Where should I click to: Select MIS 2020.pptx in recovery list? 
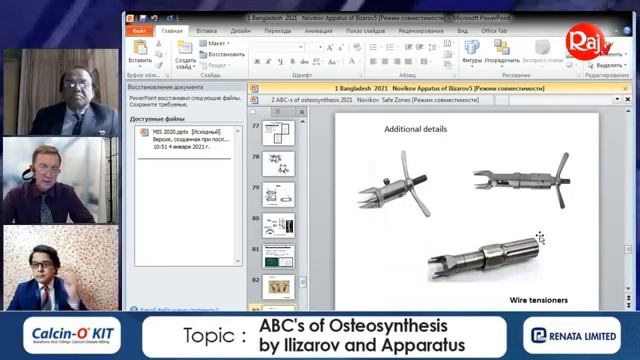pyautogui.click(x=186, y=139)
